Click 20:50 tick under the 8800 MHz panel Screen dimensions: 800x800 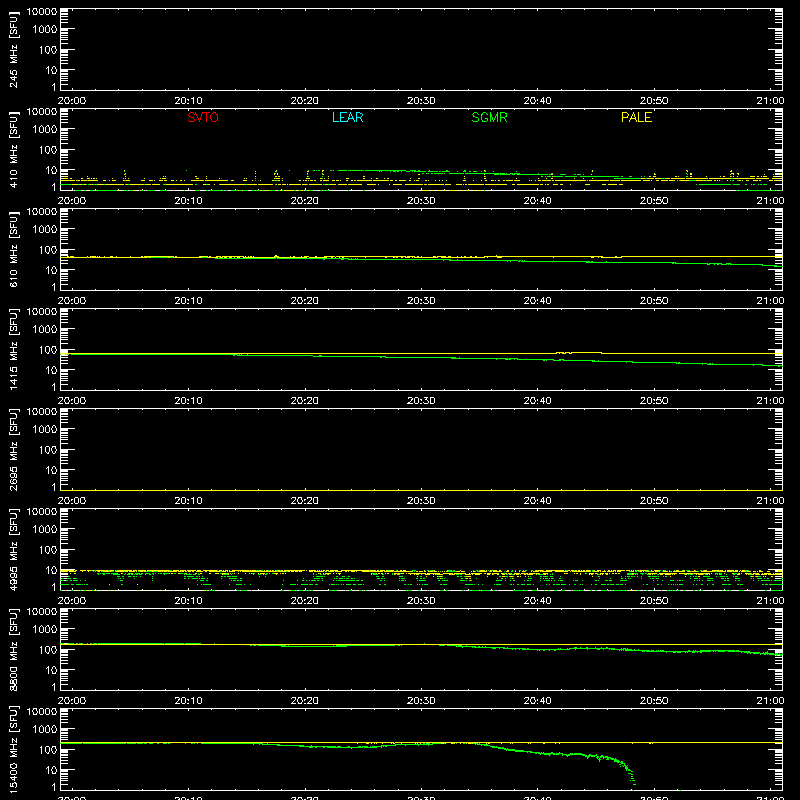654,701
